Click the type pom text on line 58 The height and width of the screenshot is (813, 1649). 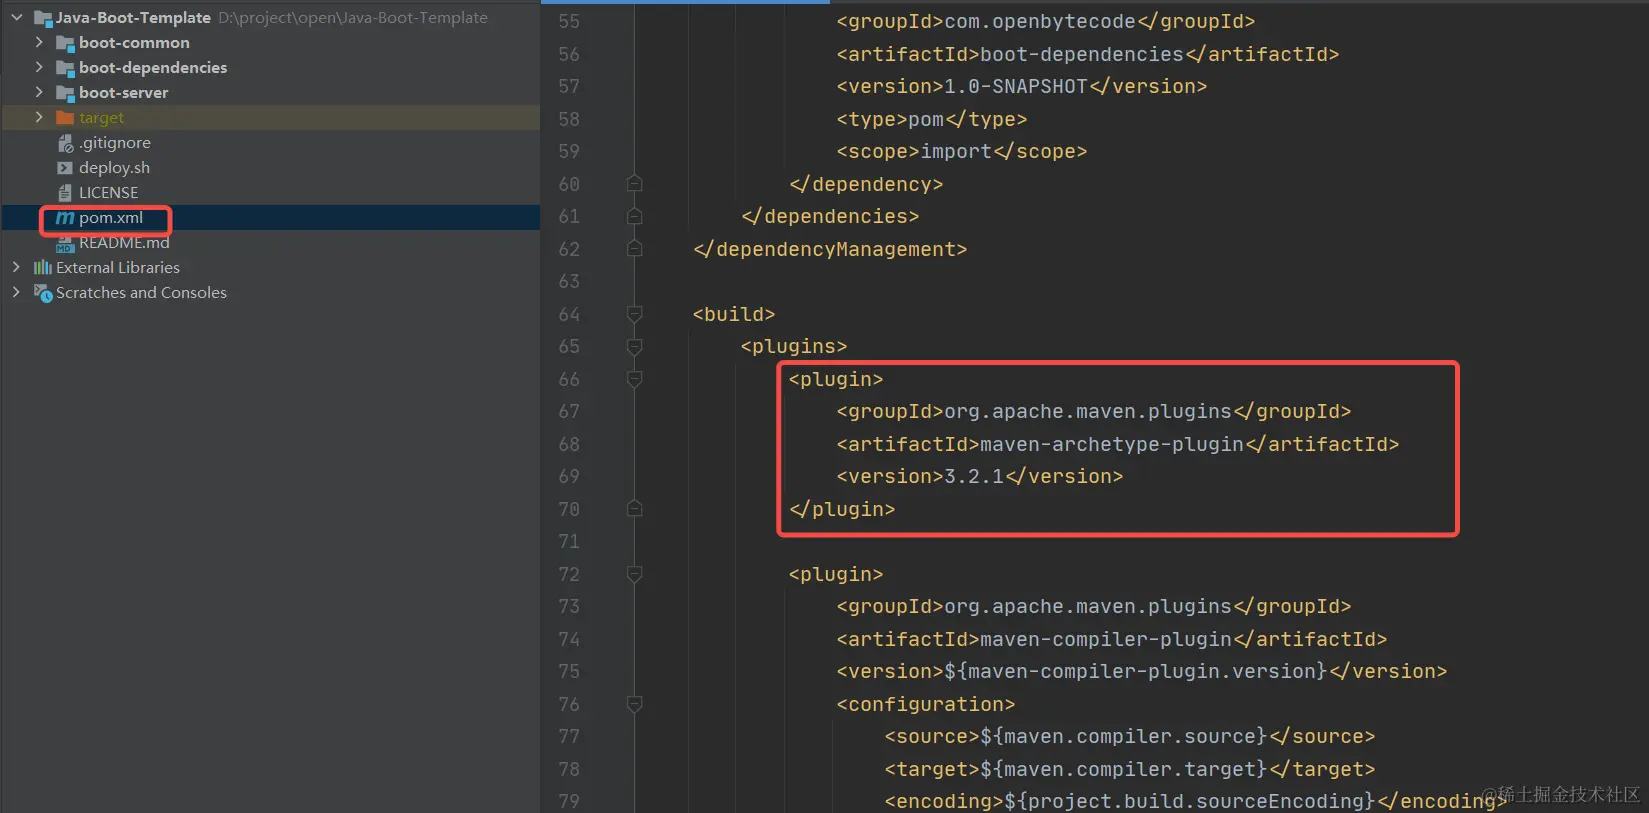(926, 119)
